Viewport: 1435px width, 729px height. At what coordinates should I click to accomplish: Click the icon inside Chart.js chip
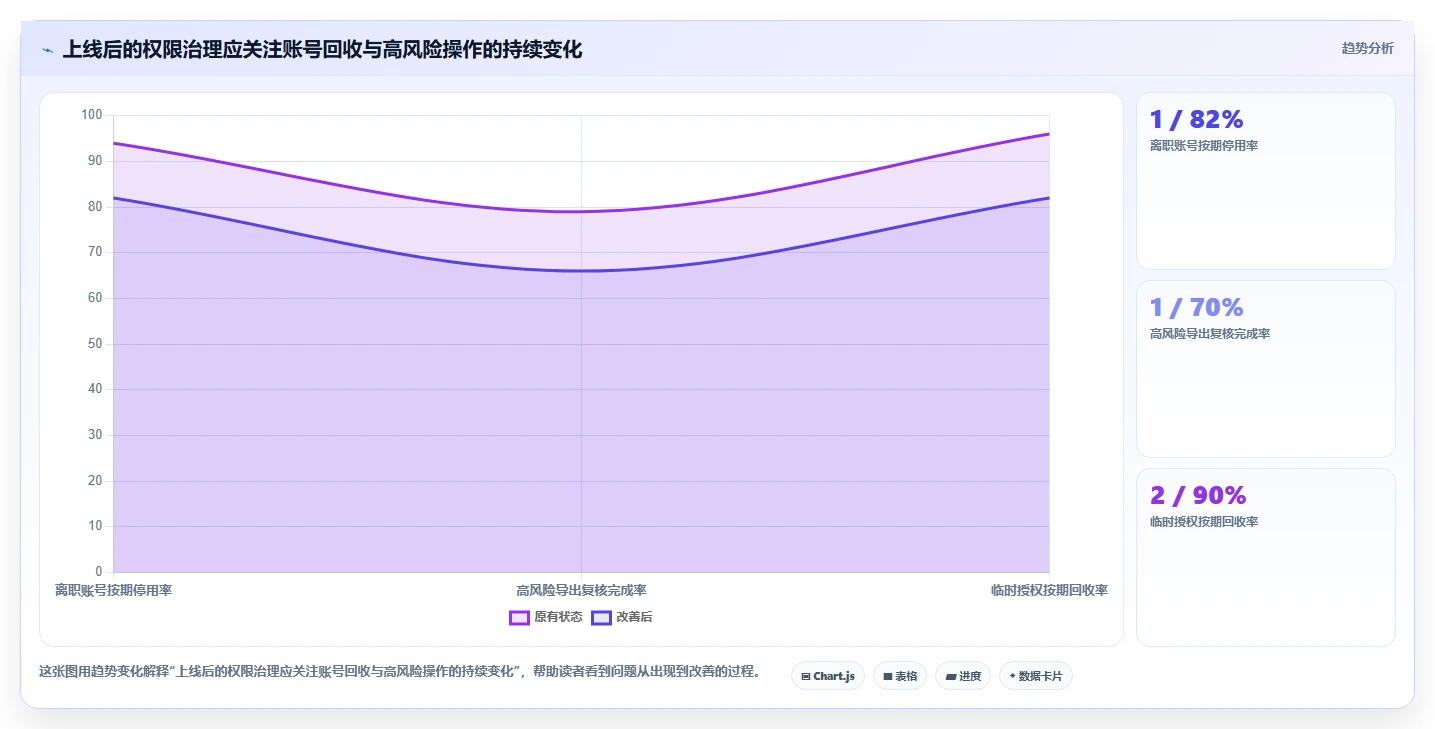pos(806,677)
